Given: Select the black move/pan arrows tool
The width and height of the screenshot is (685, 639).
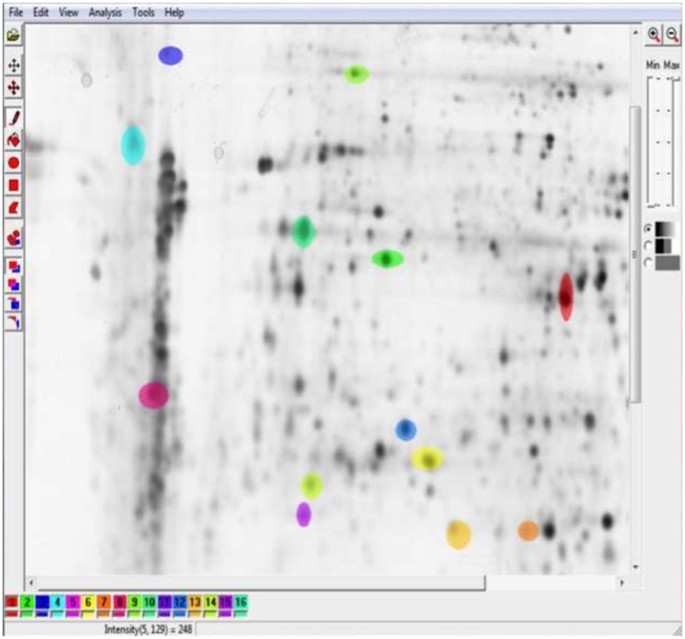Looking at the screenshot, I should click(13, 65).
